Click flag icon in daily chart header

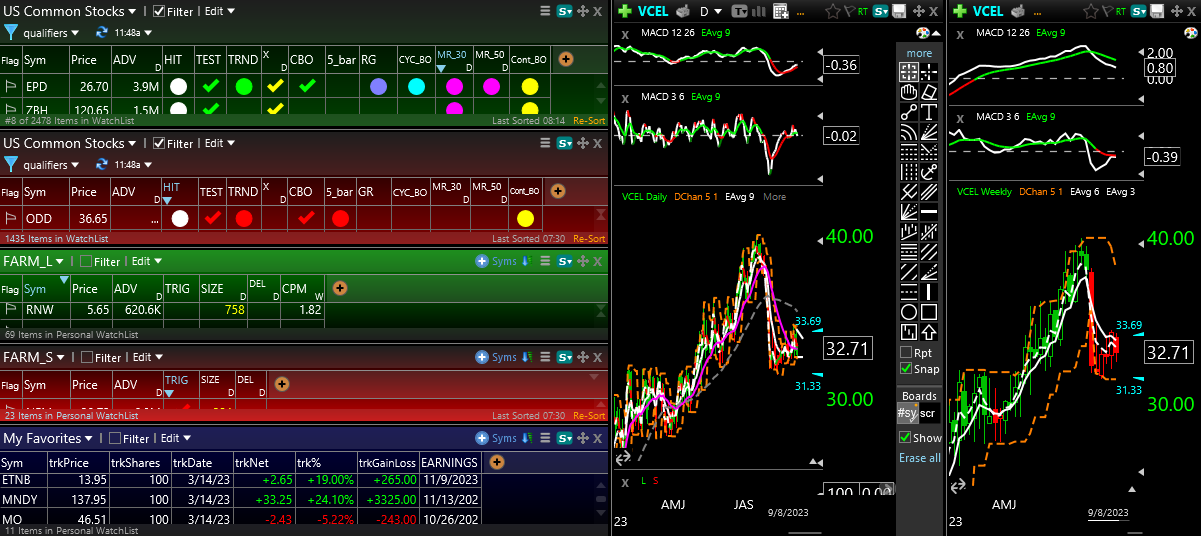(x=849, y=12)
